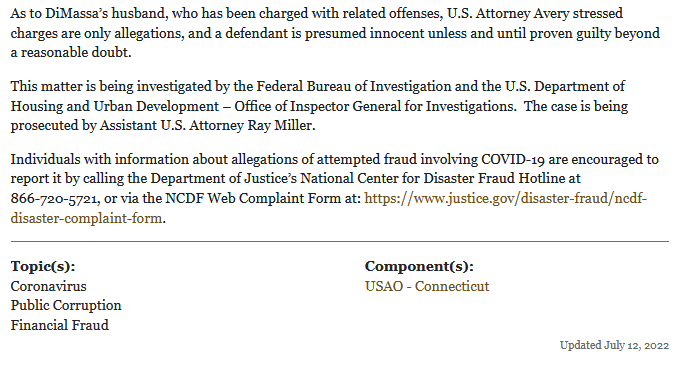Click the hotline number 866-720-5721
This screenshot has height=368, width=683.
point(54,199)
